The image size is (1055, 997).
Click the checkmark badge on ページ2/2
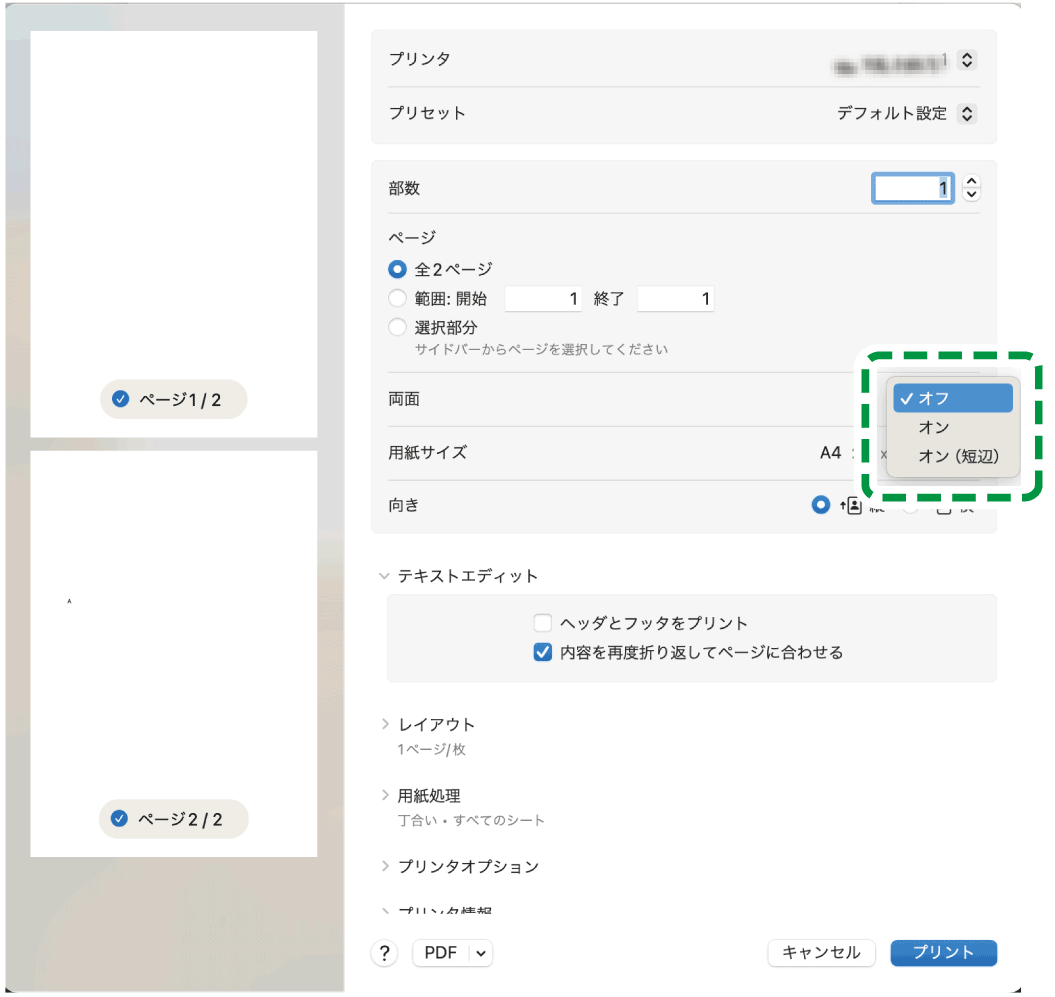(x=118, y=819)
